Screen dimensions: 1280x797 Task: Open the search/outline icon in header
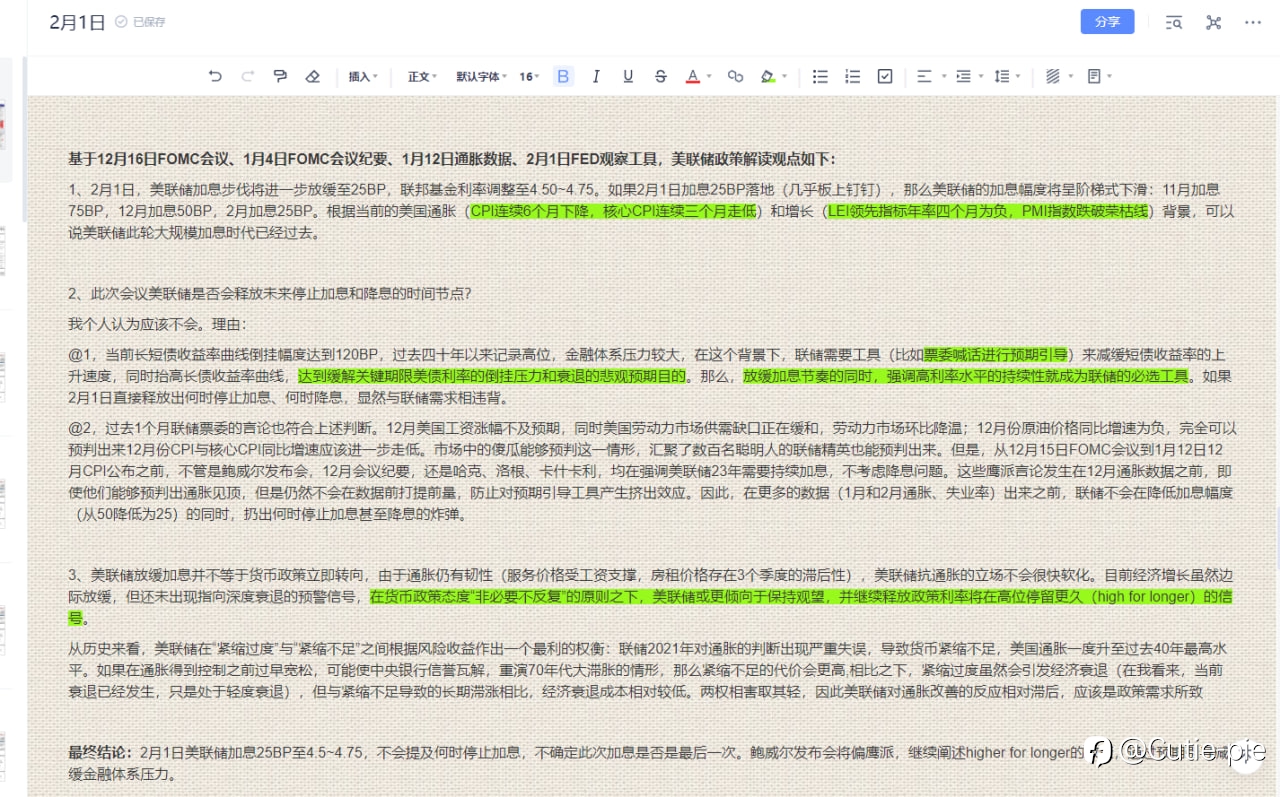click(1174, 22)
